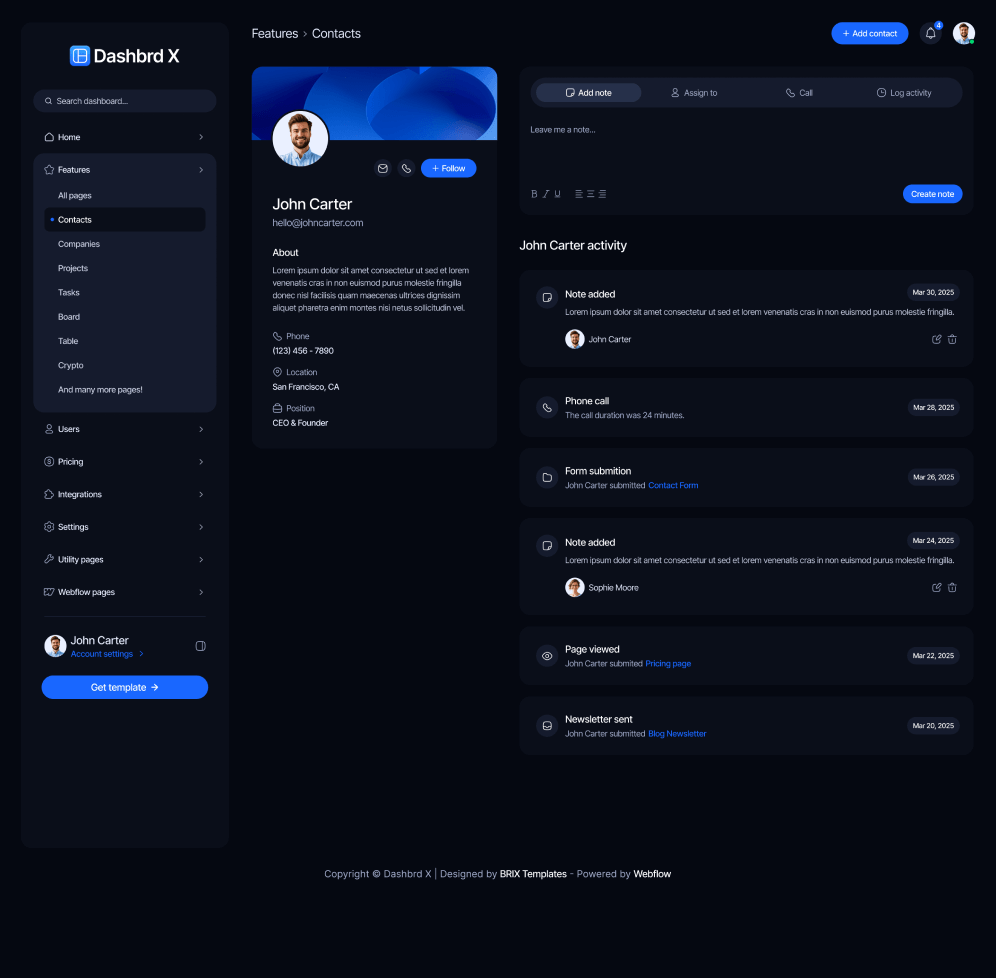996x978 pixels.
Task: Click the Follow toggle on John Carter's profile
Action: (448, 168)
